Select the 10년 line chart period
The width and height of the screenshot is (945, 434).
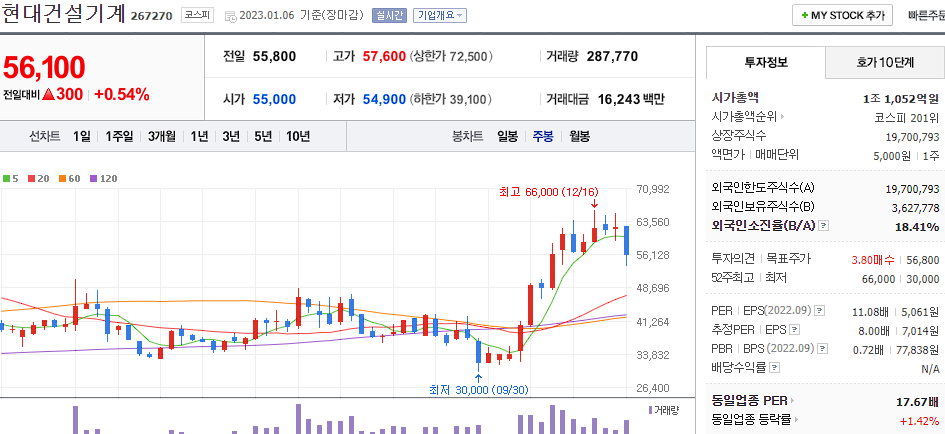pos(298,136)
